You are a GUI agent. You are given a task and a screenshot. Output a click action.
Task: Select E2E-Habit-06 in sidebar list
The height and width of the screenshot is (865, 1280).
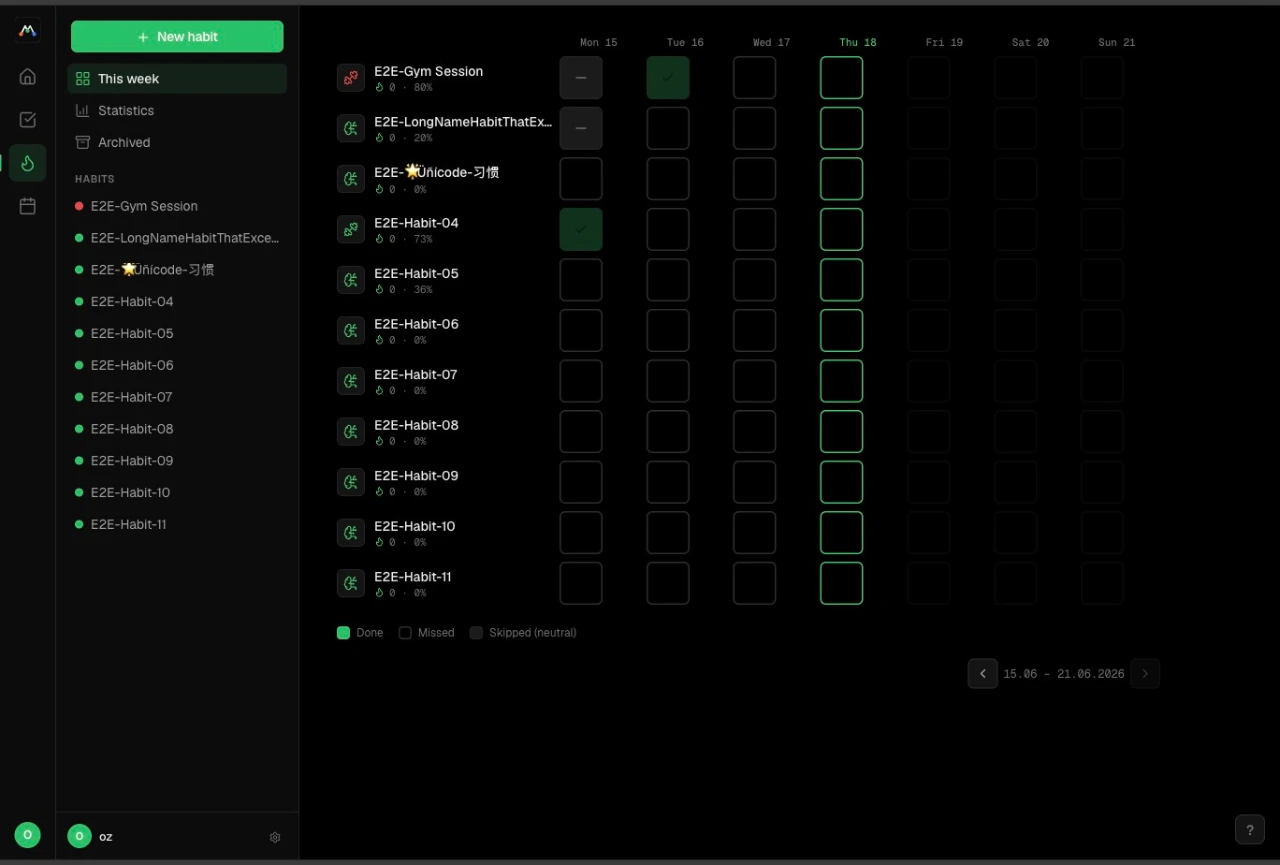(177, 365)
